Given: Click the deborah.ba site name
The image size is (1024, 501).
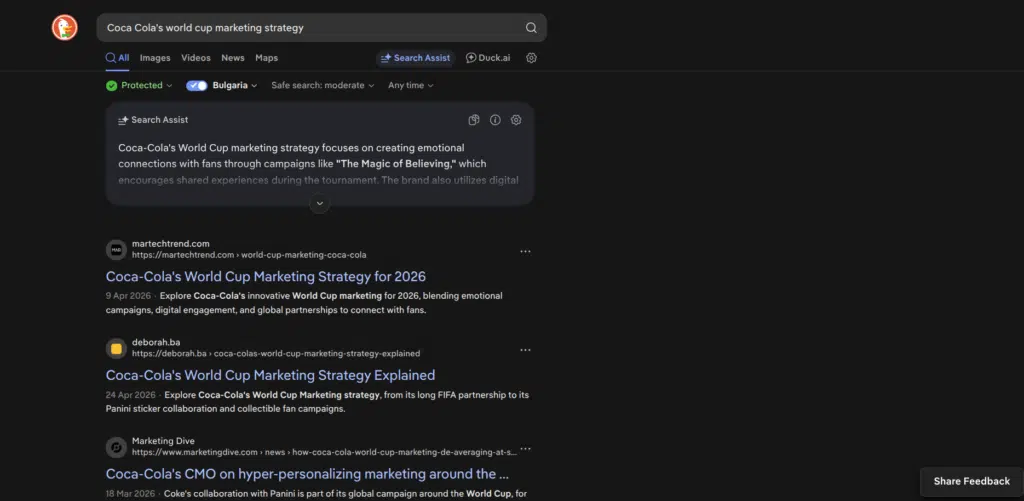Looking at the screenshot, I should coord(156,342).
